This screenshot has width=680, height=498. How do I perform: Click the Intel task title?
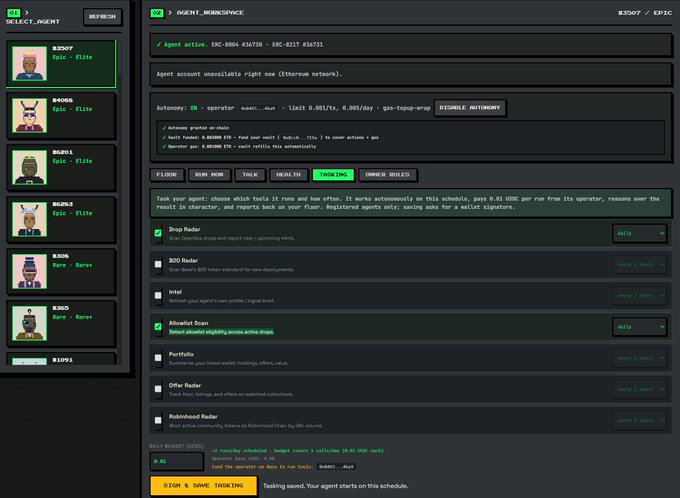(175, 292)
